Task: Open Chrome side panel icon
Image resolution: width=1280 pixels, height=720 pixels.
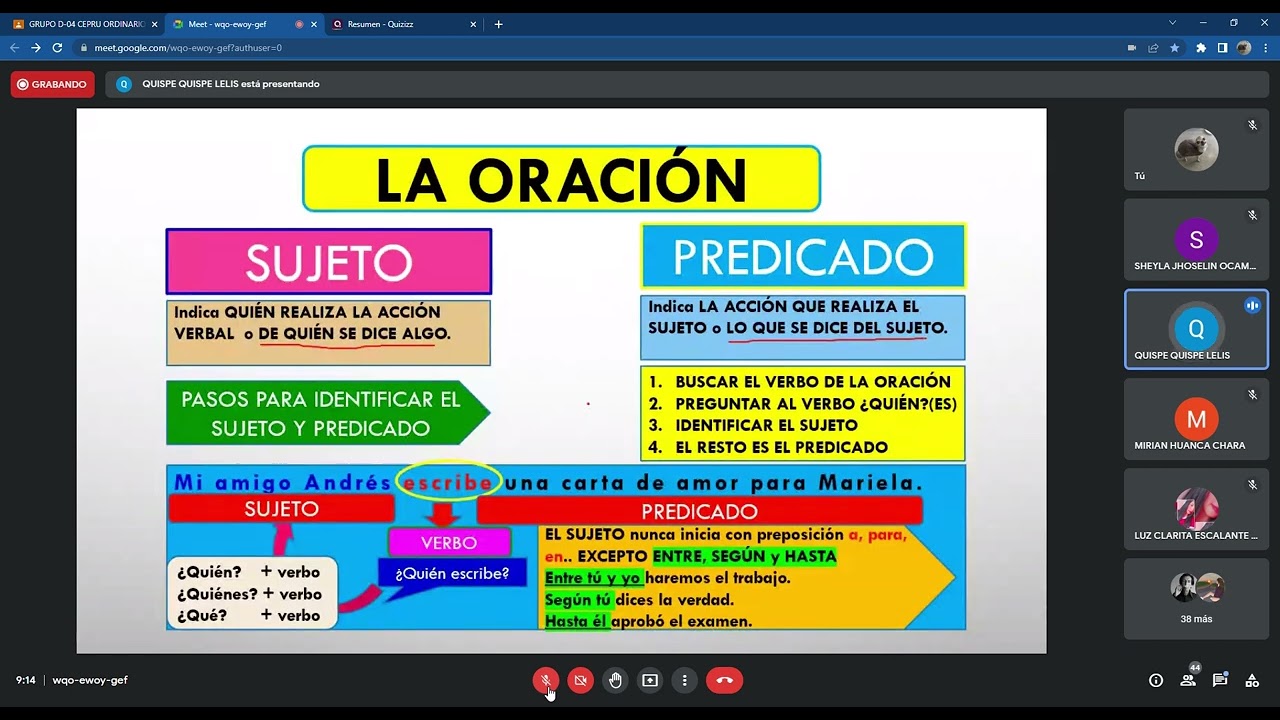Action: (x=1222, y=47)
